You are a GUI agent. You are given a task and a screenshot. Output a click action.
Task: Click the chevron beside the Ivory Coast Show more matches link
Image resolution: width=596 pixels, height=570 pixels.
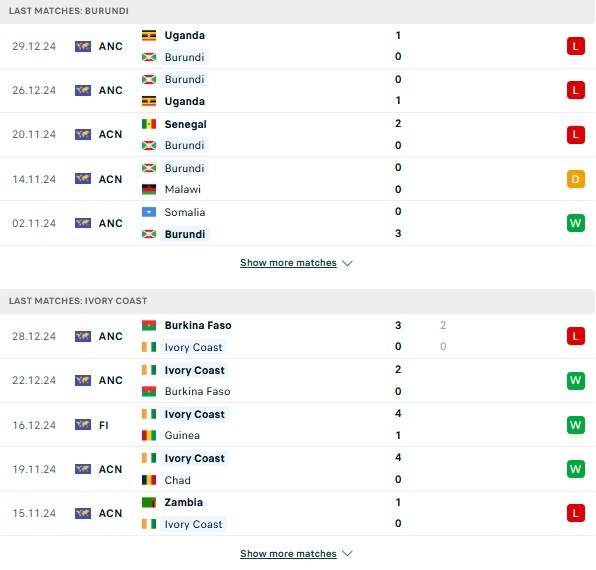click(347, 553)
